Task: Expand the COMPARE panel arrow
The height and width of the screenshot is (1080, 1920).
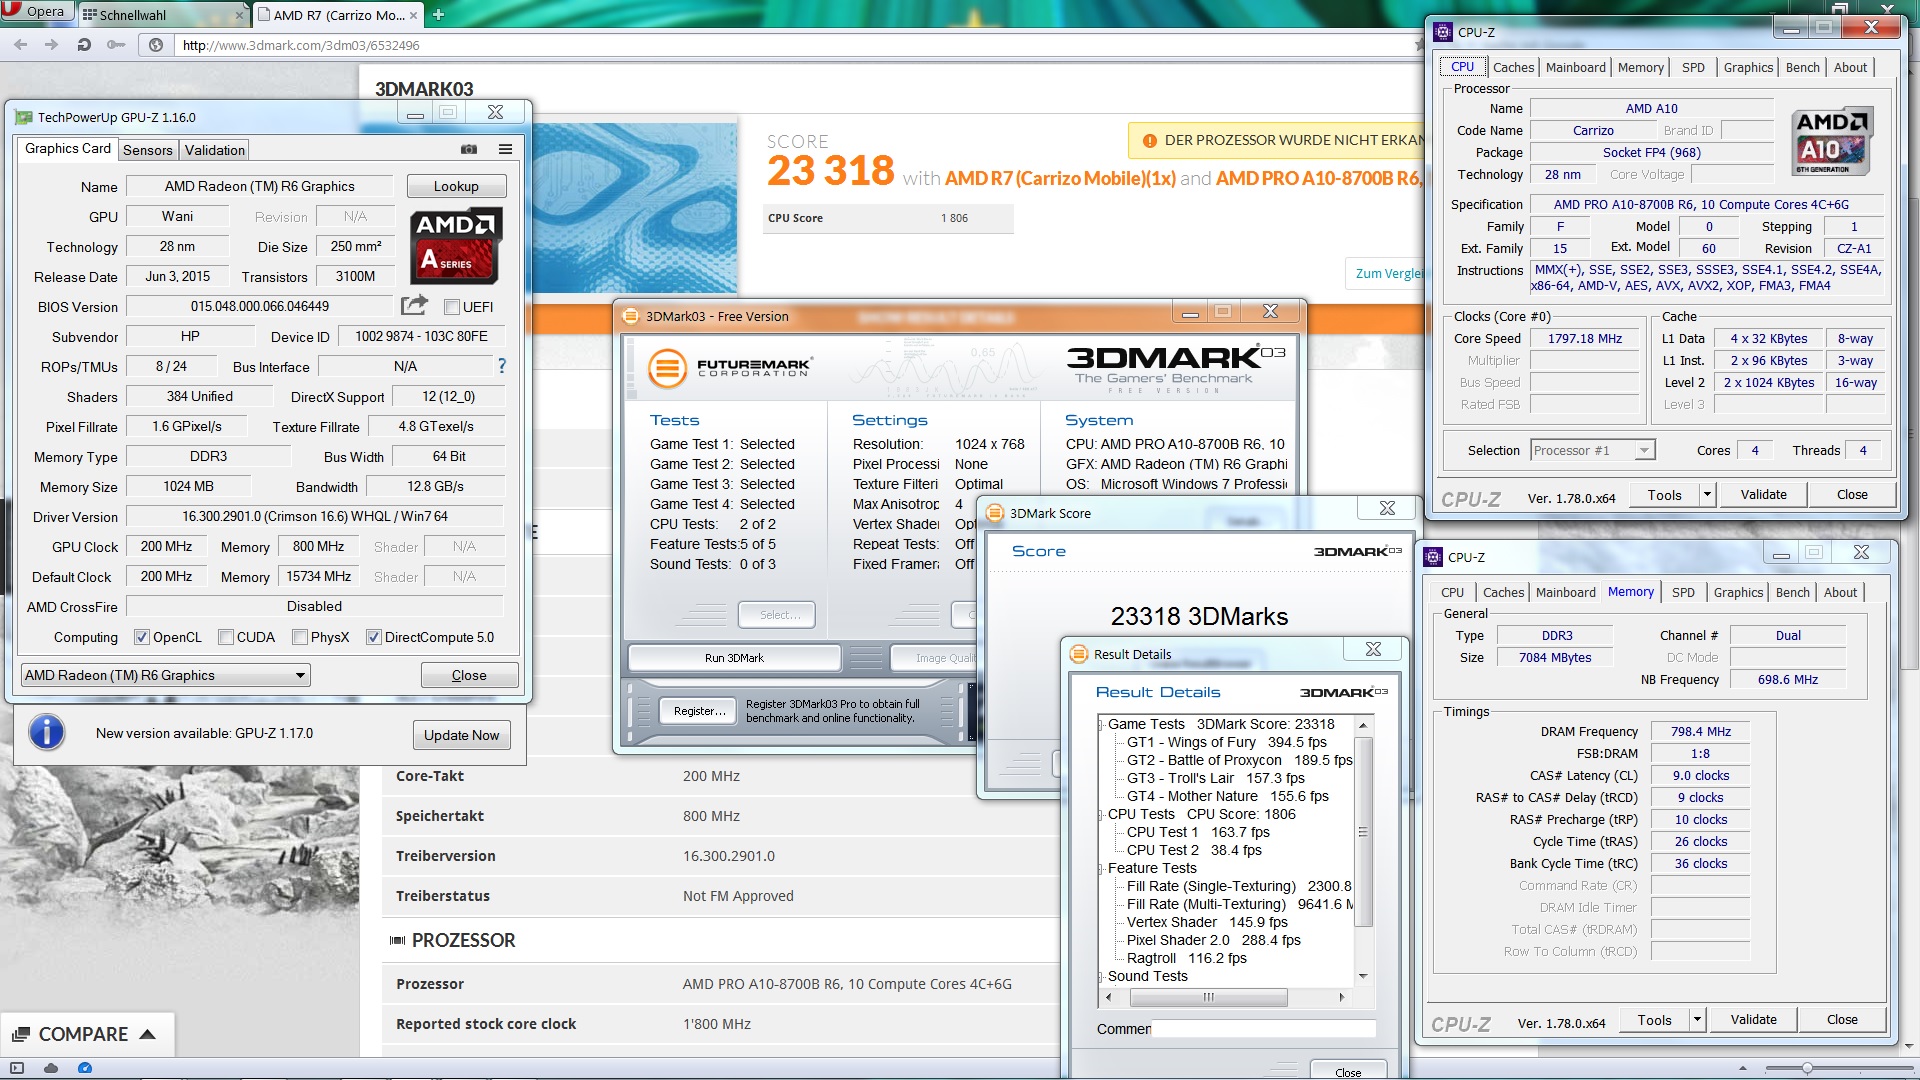Action: (147, 1035)
